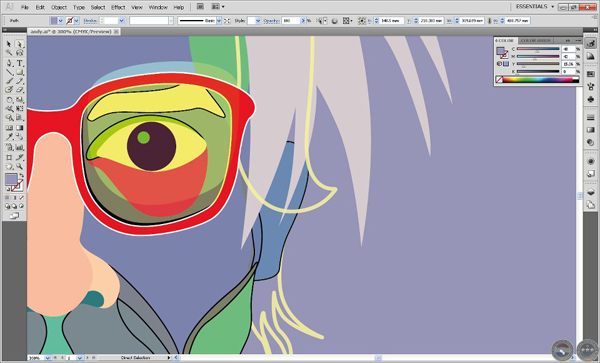Select the Gradient tool in tools panel
Viewport: 600px width, 363px height.
pos(19,128)
